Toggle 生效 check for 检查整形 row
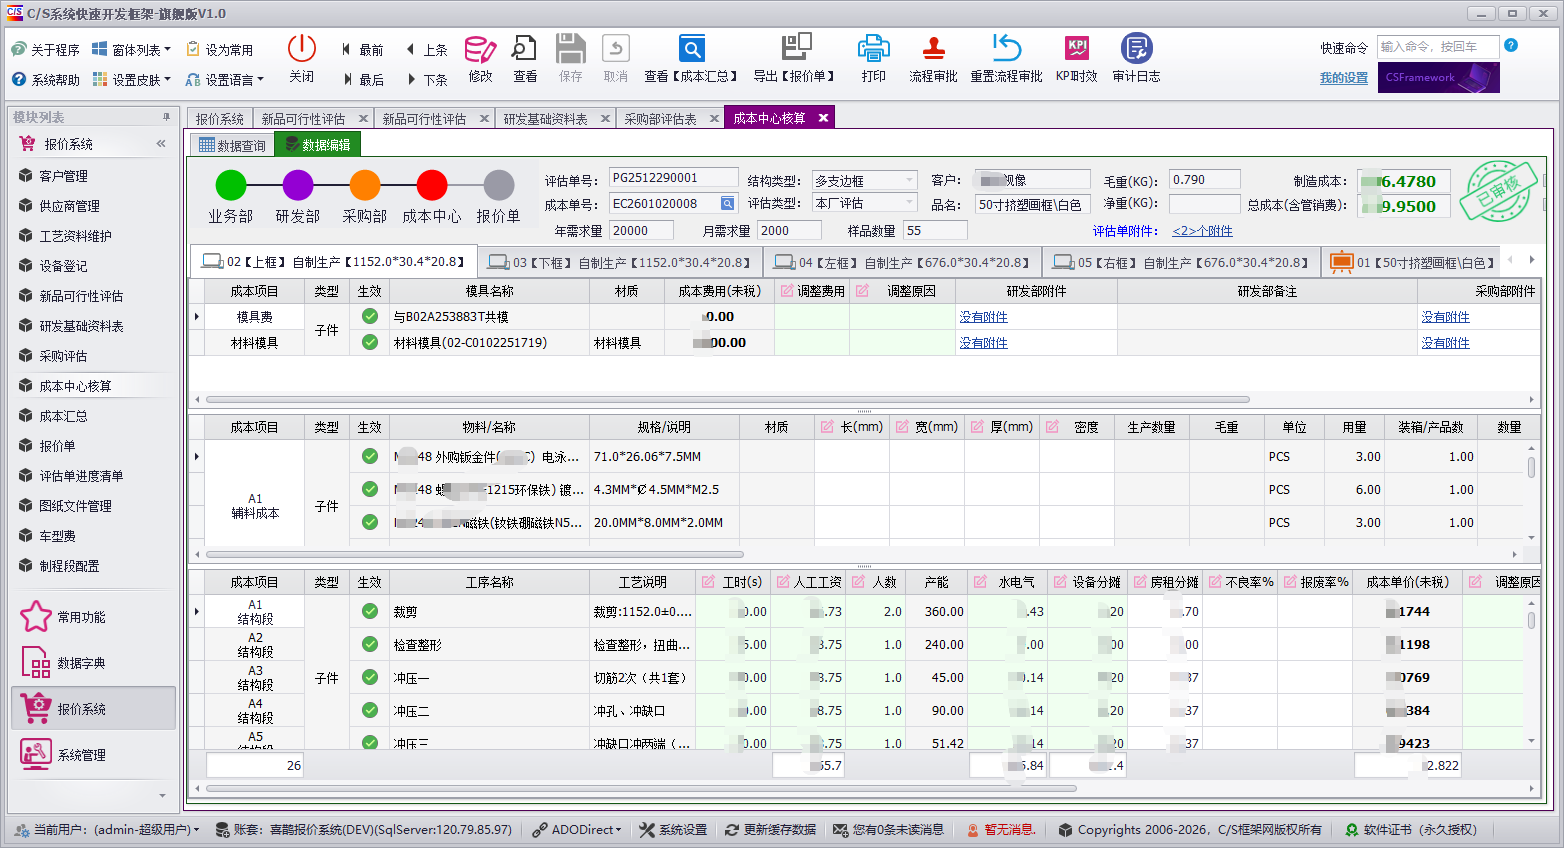The image size is (1564, 848). (370, 644)
